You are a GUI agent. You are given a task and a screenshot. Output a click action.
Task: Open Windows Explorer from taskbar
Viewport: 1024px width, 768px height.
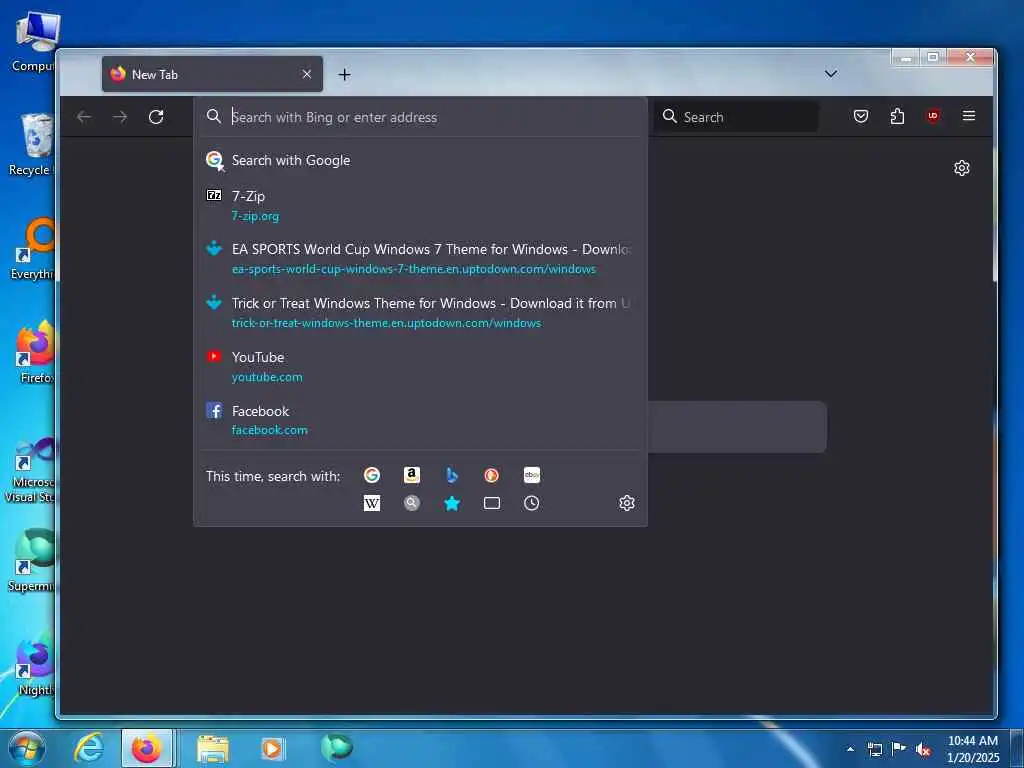click(x=212, y=748)
